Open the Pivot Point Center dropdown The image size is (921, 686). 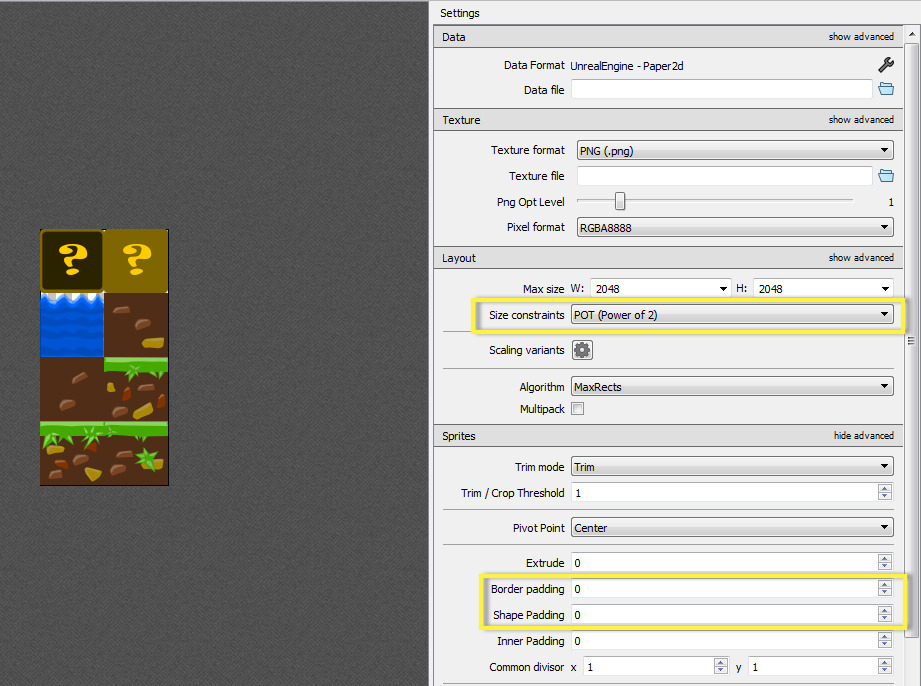click(x=732, y=527)
